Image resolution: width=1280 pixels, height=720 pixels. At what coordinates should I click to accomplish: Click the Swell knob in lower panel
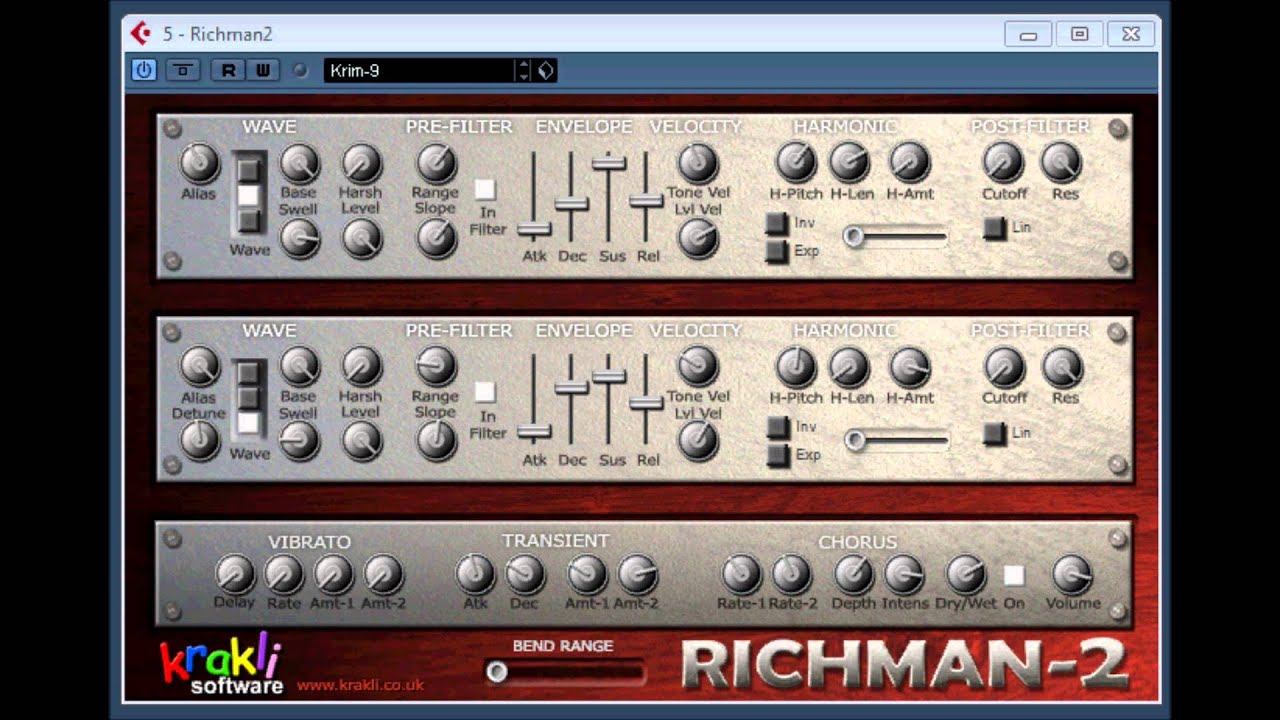(x=299, y=441)
